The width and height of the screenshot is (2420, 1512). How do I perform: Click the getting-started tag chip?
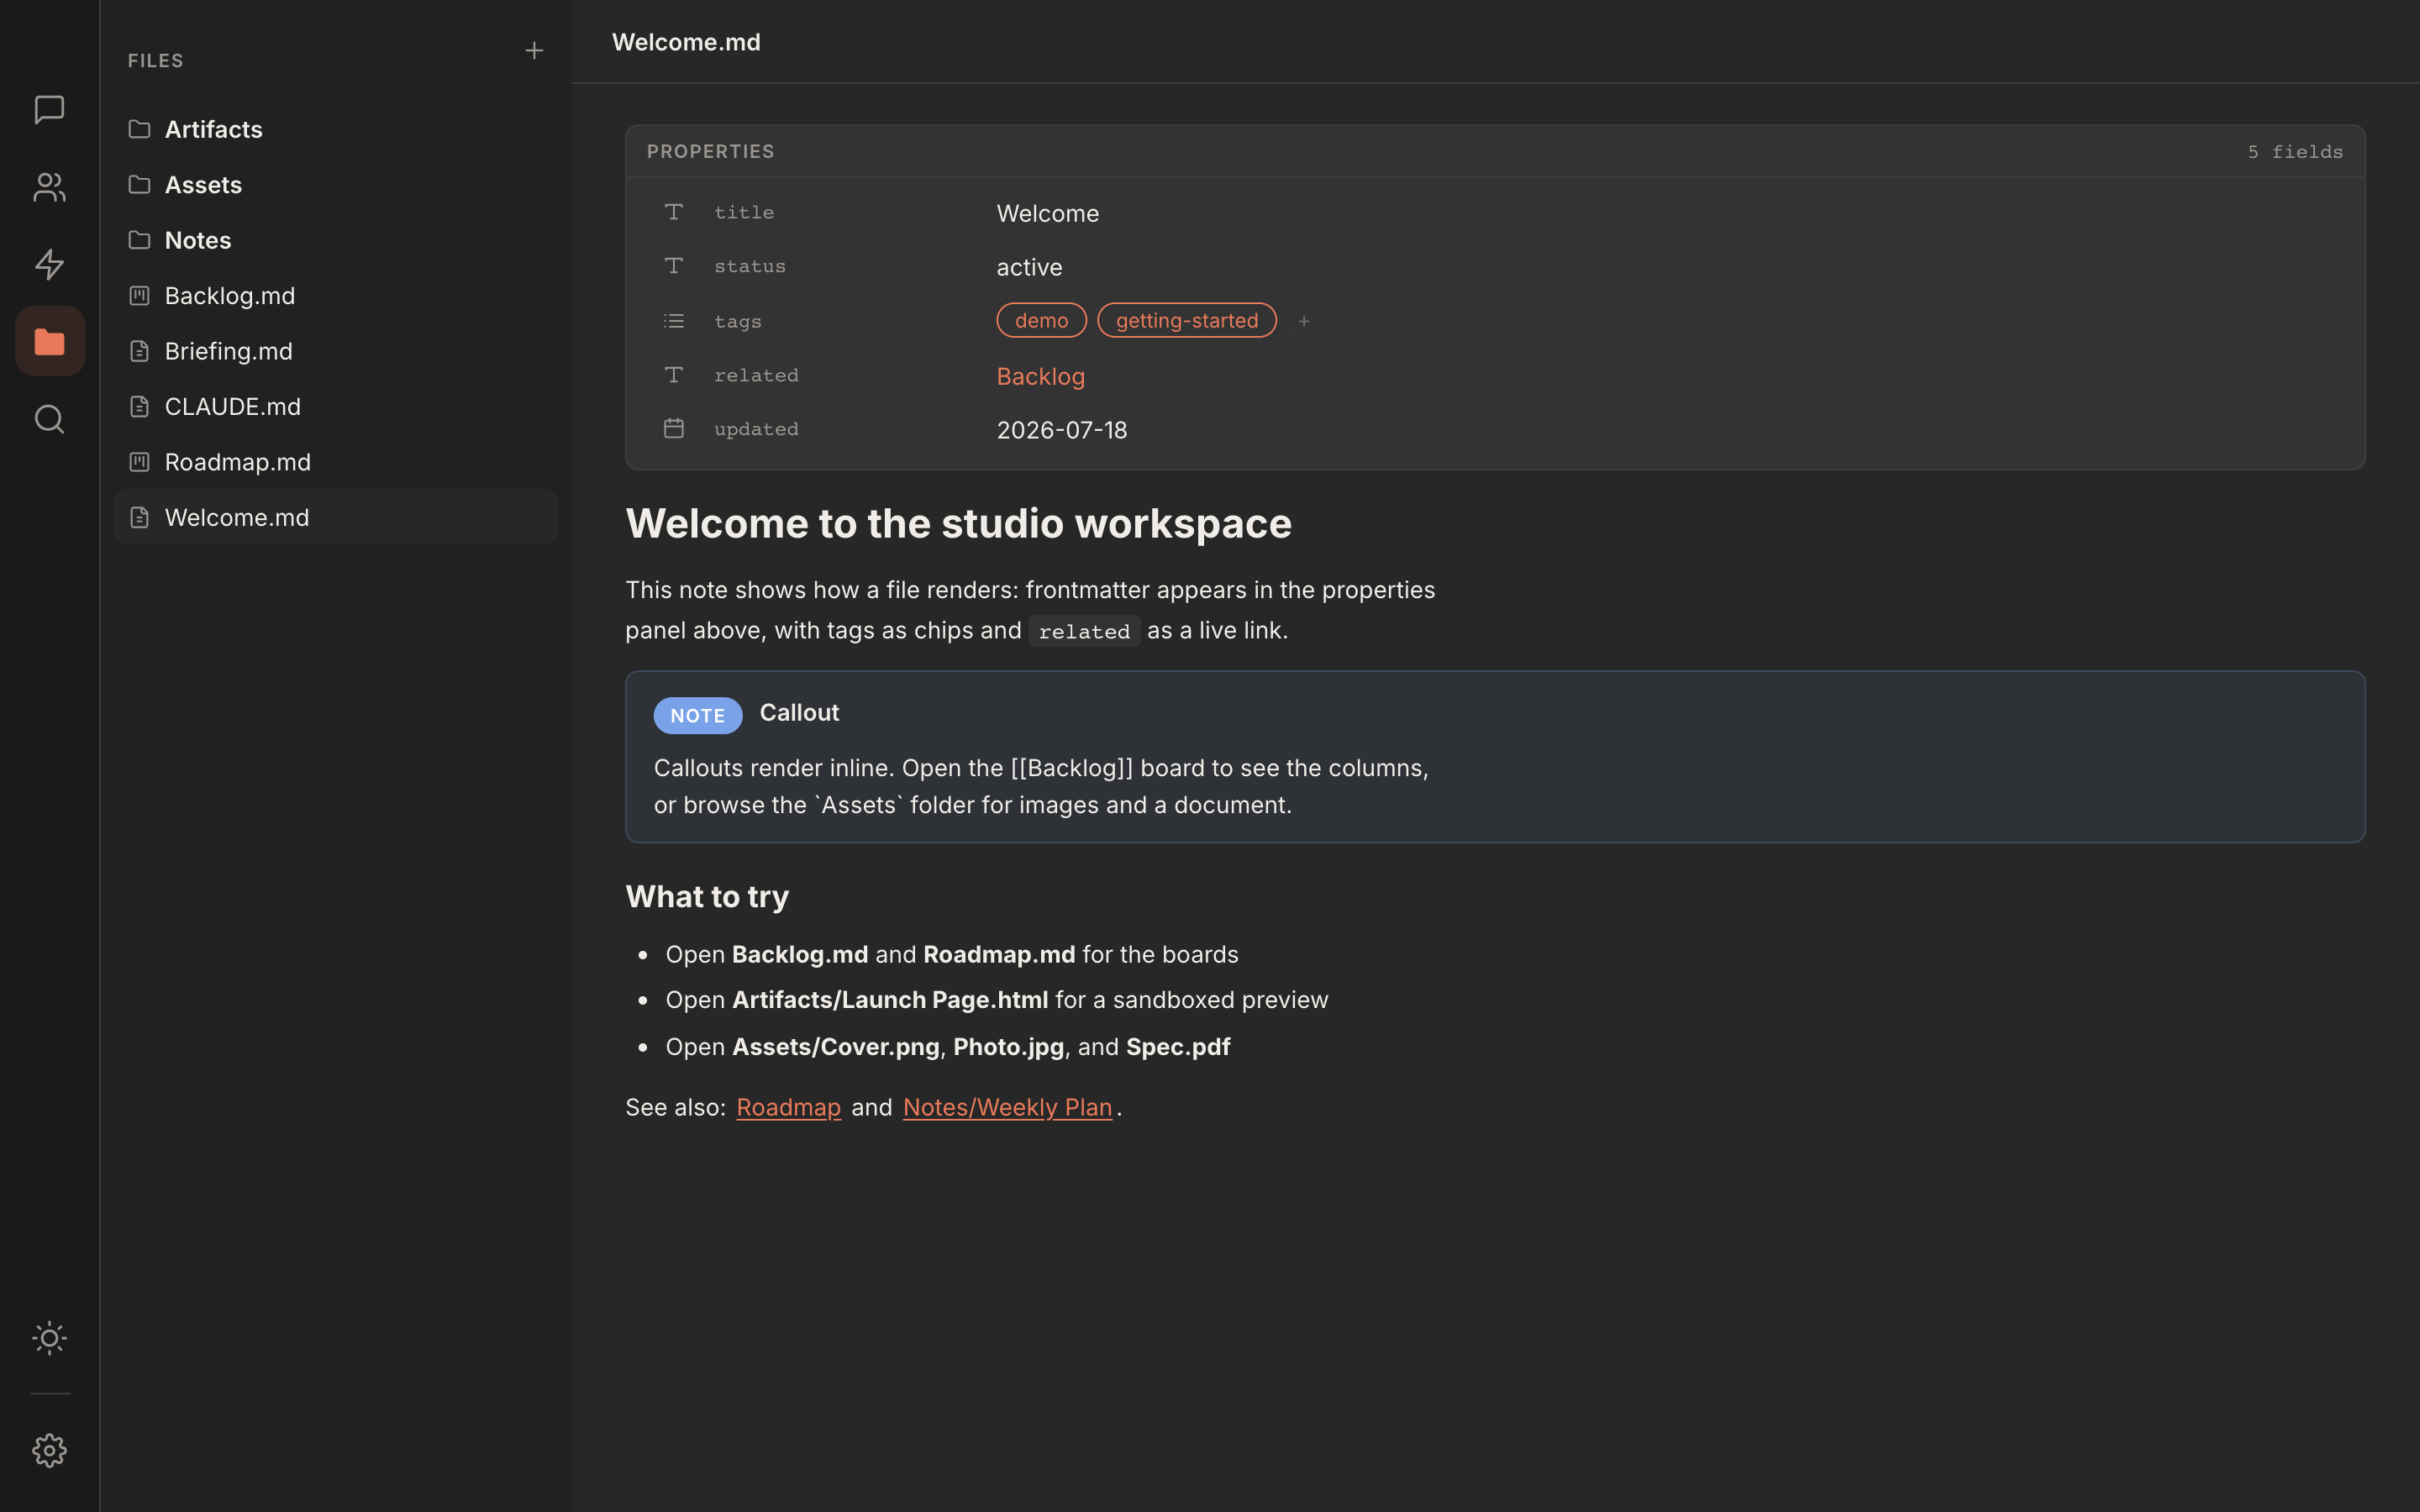click(x=1187, y=320)
